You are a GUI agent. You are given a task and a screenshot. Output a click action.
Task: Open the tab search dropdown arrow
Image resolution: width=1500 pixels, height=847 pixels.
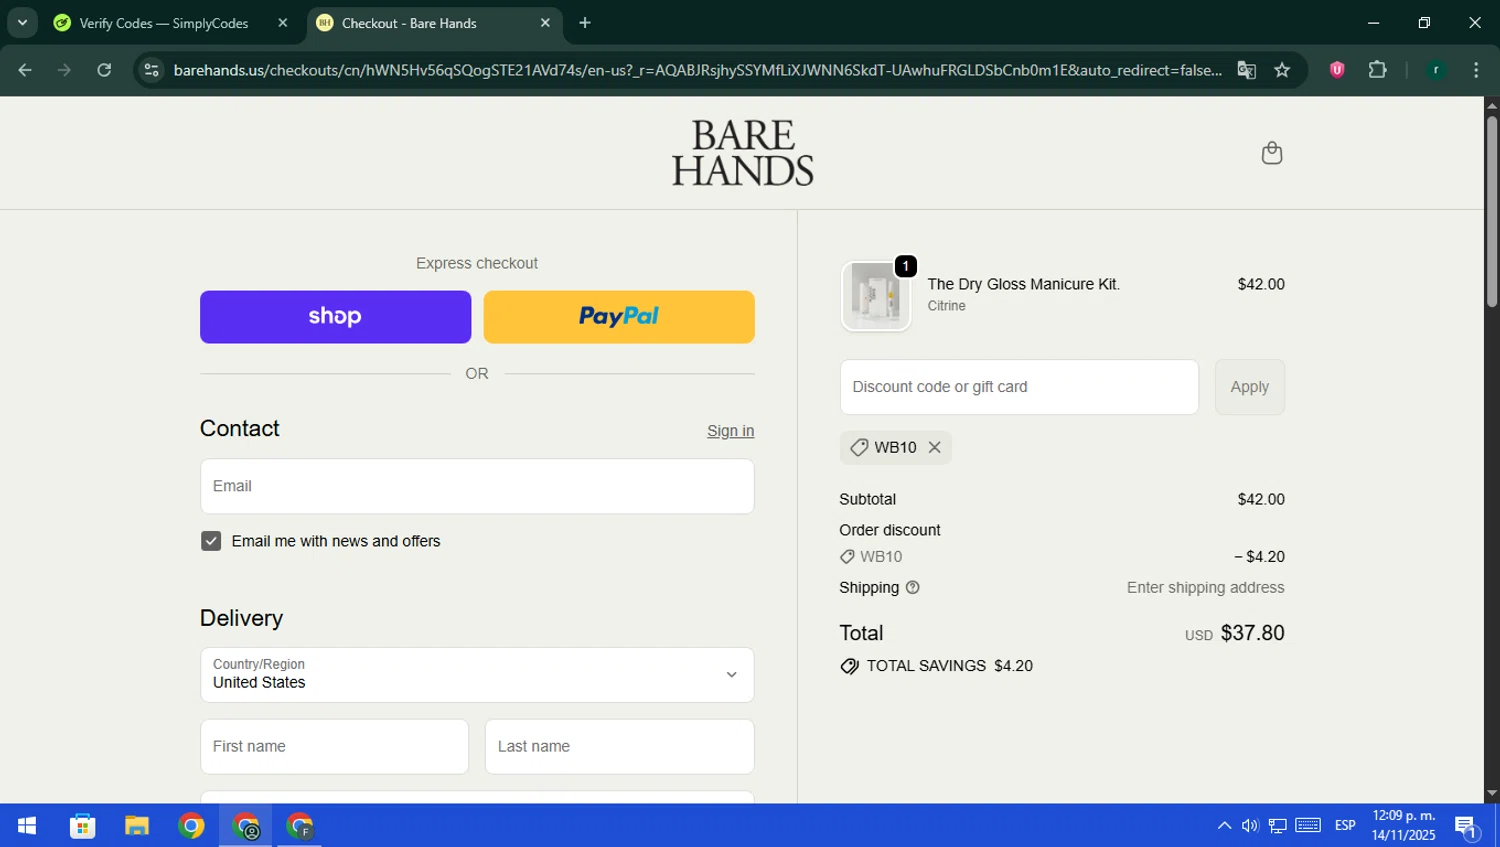pos(22,22)
